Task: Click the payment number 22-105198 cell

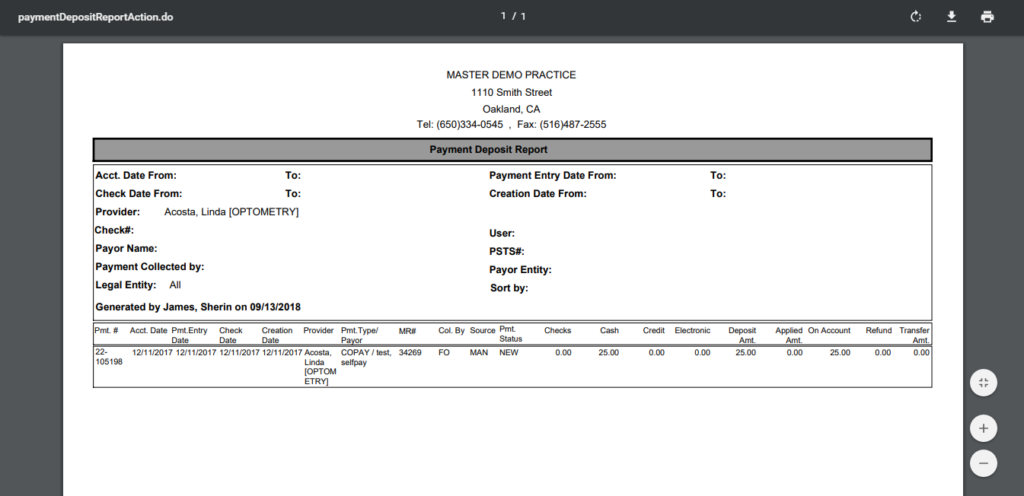Action: pyautogui.click(x=109, y=357)
